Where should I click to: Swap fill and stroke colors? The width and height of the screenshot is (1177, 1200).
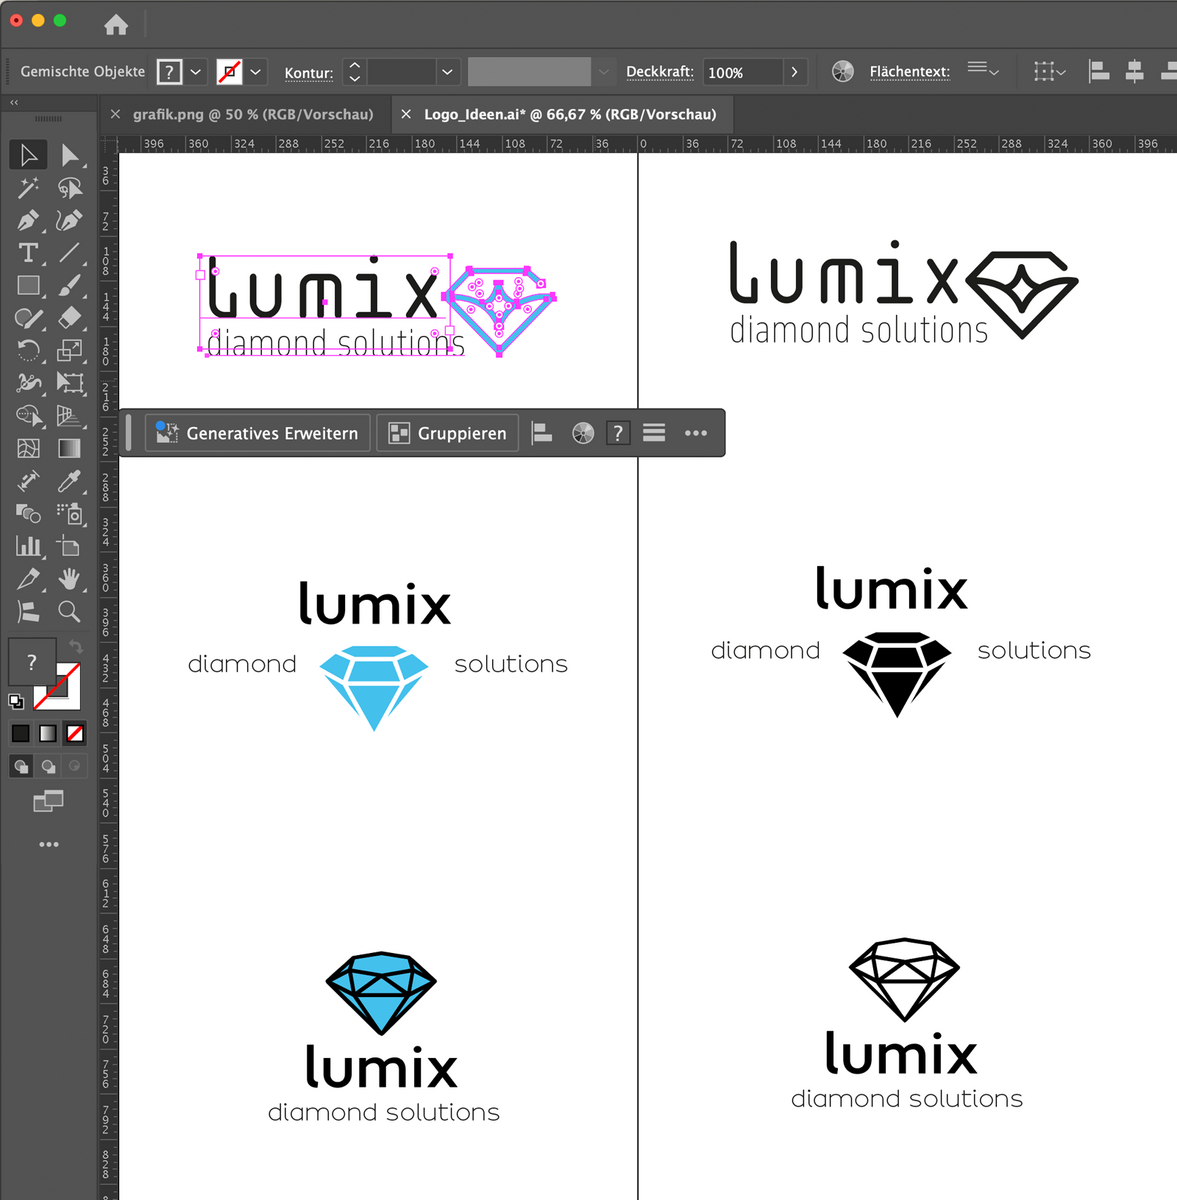[x=75, y=647]
